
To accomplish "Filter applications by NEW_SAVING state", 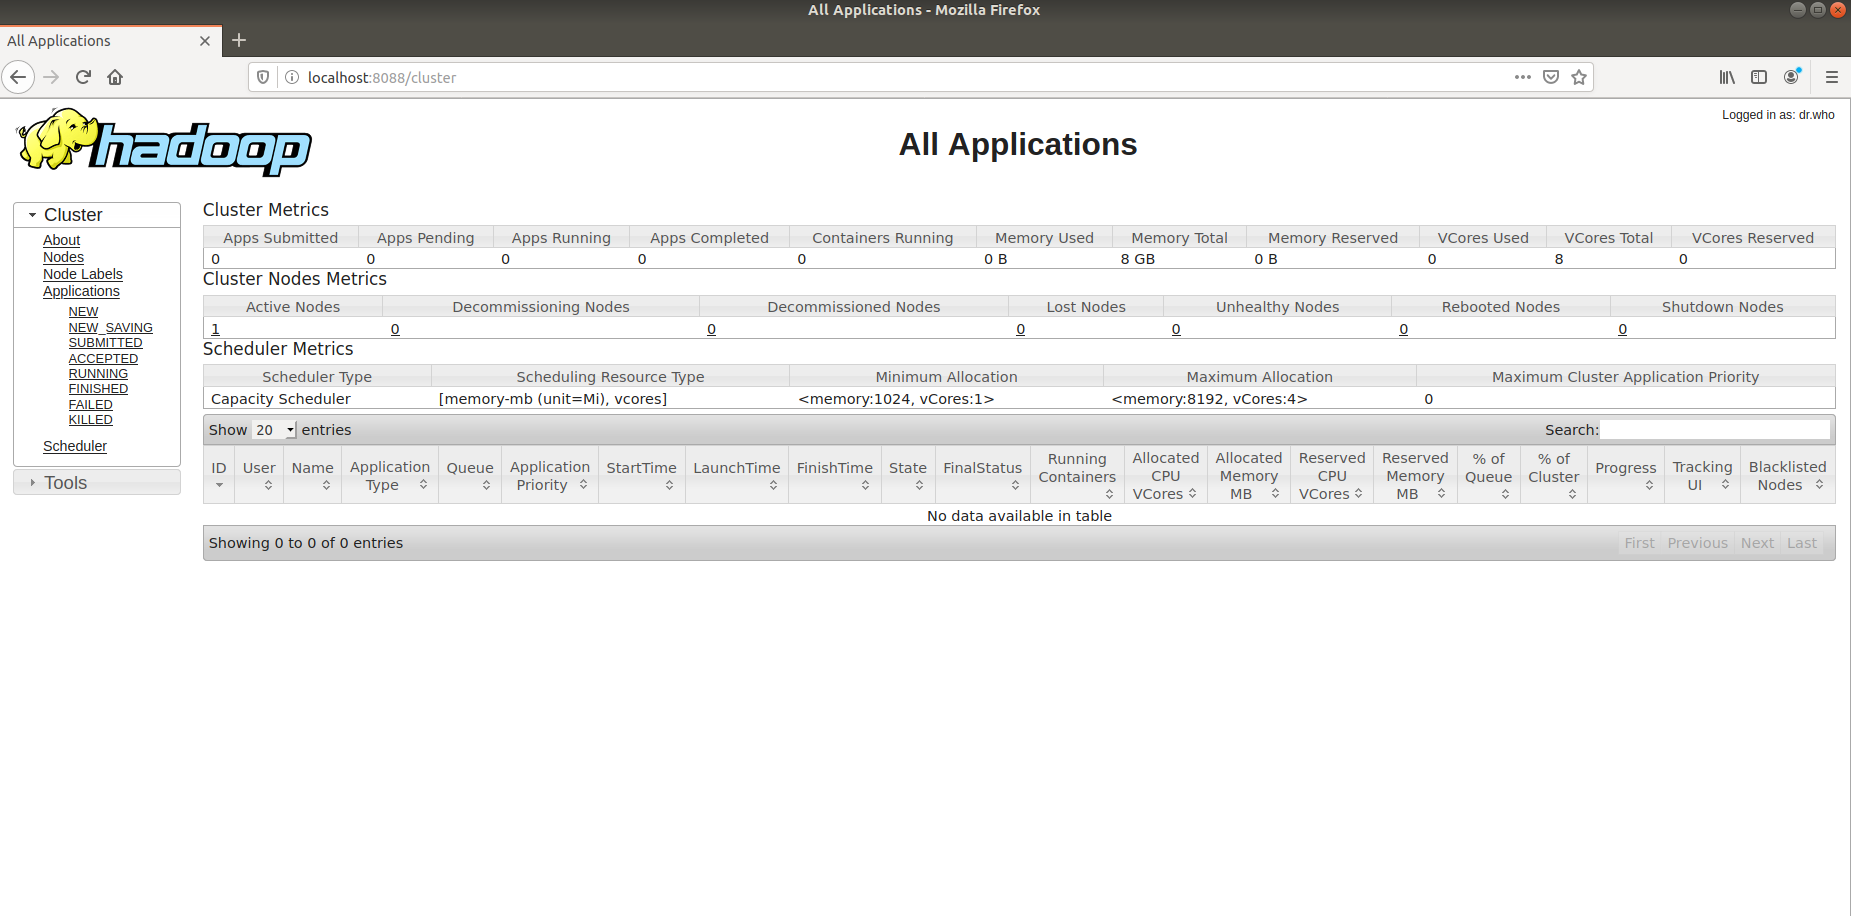I will [x=110, y=328].
